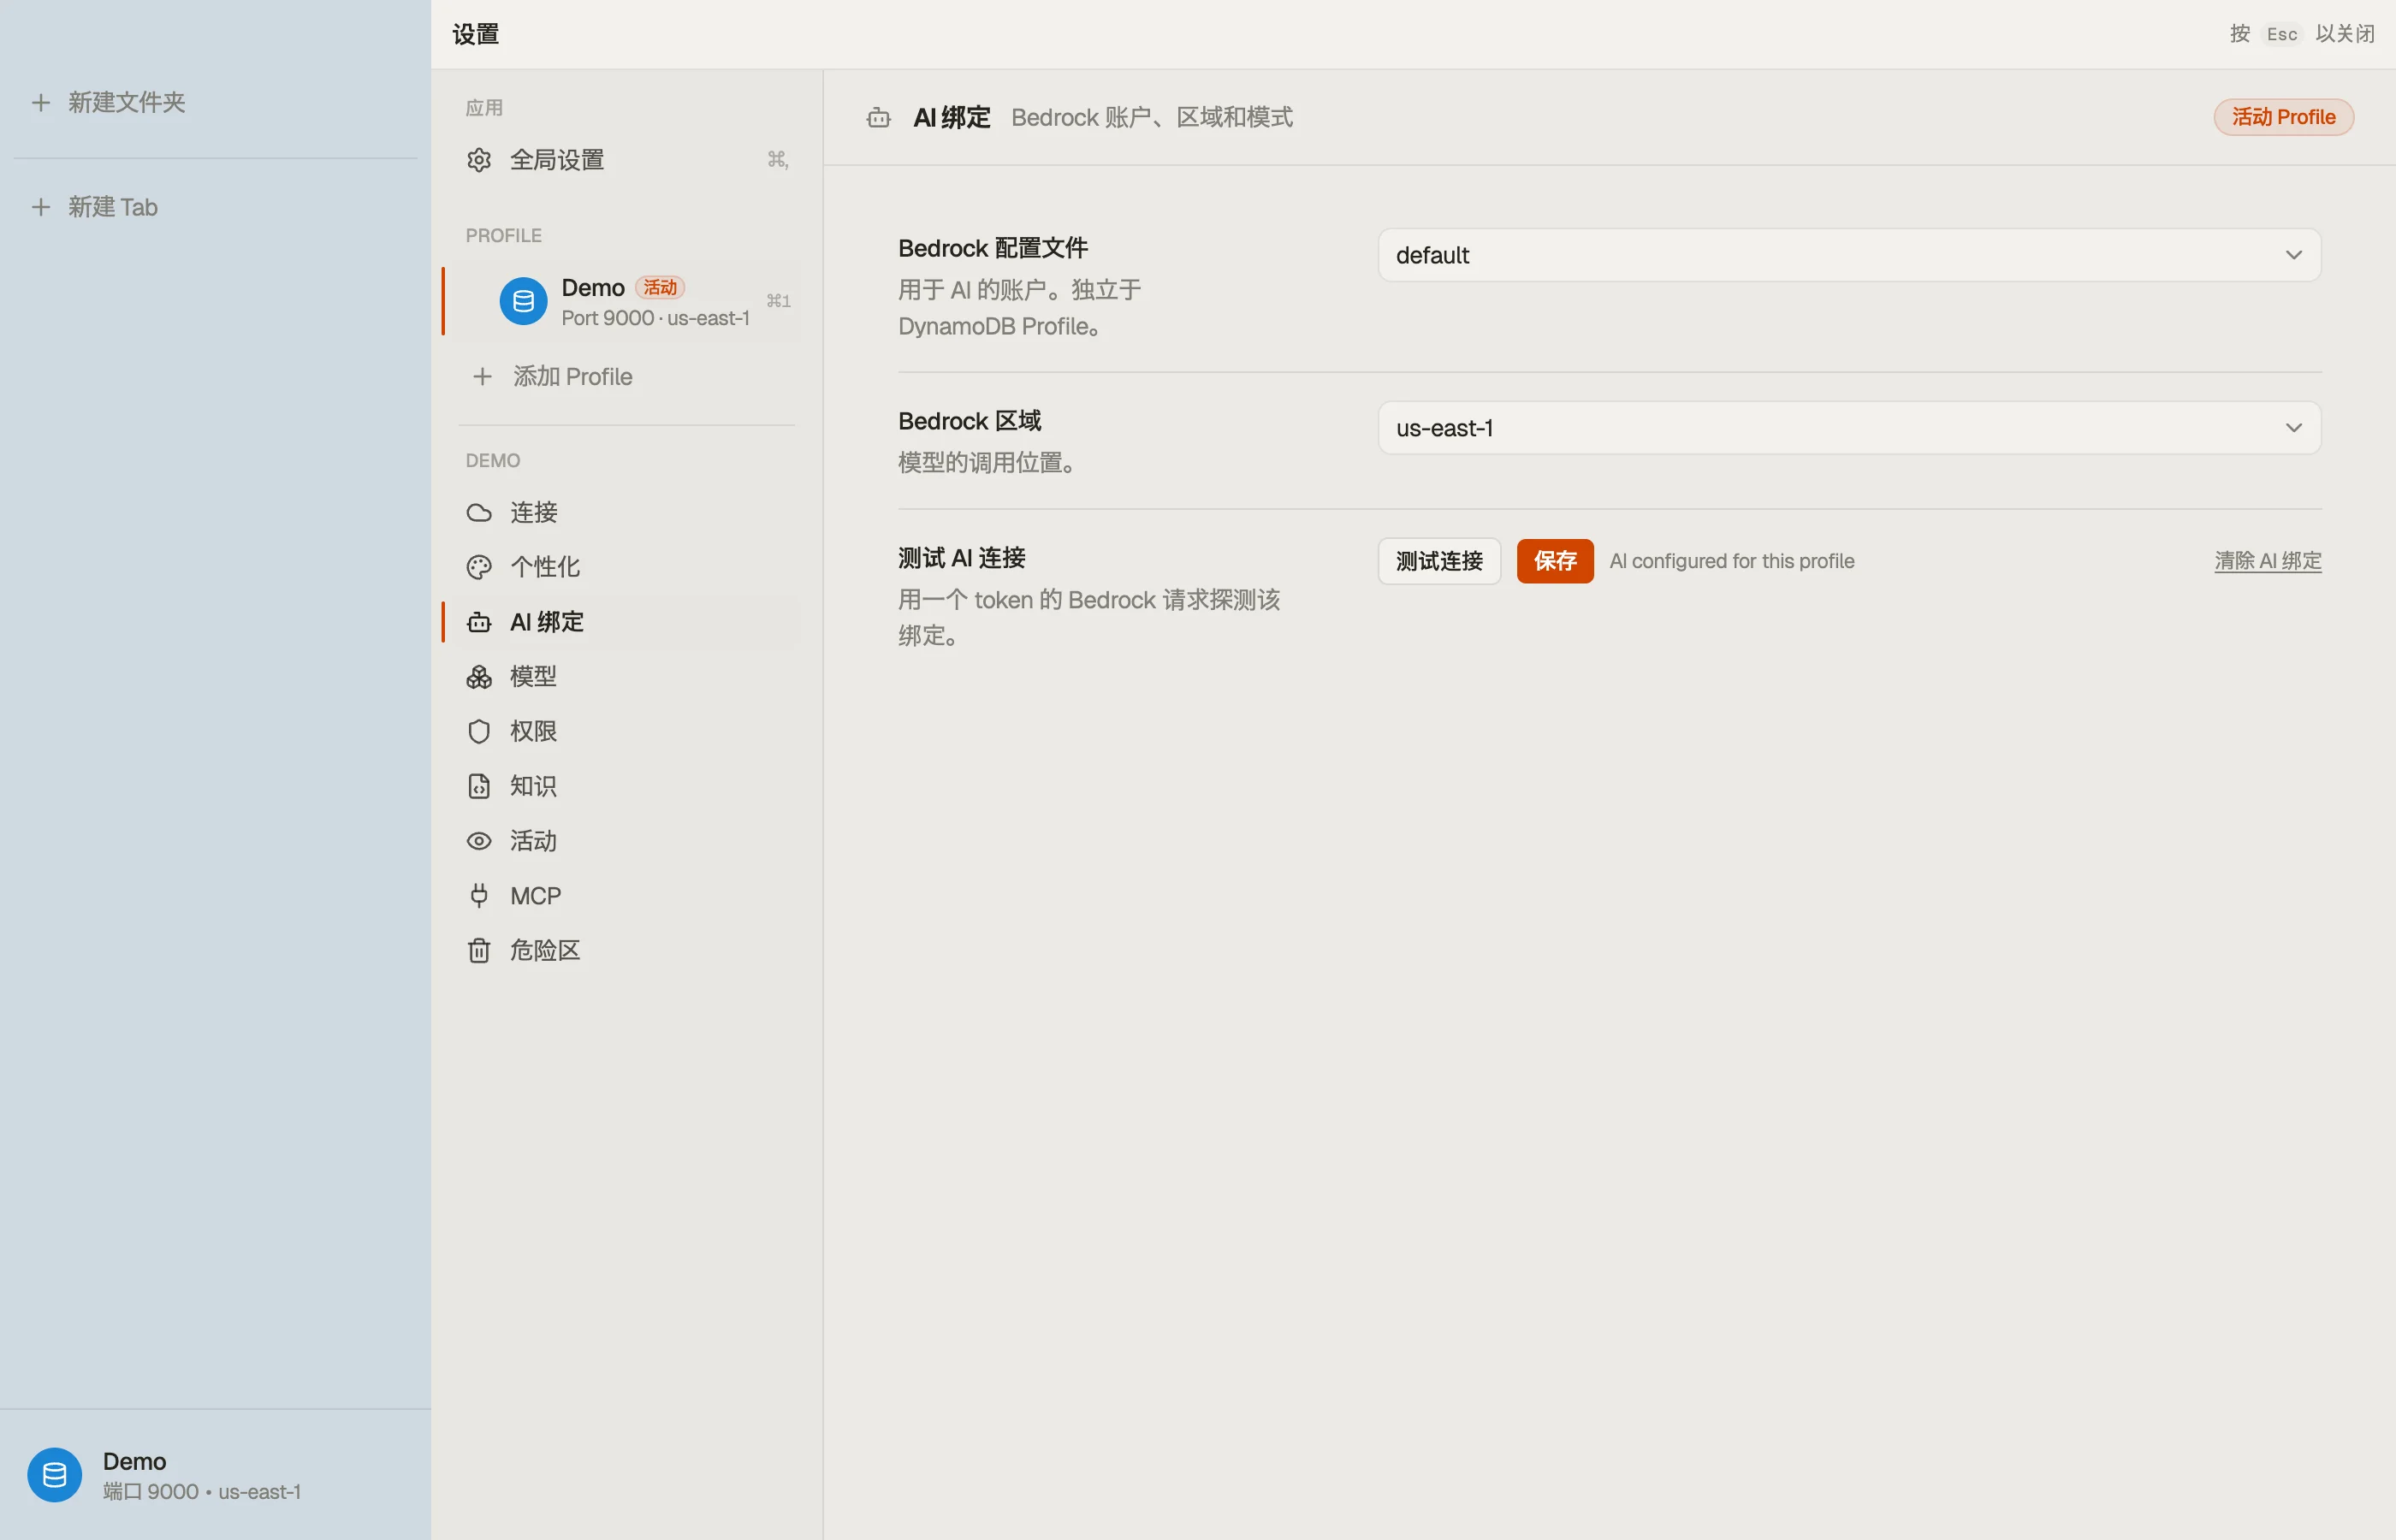Click the plug icon next to MCP
Viewport: 2396px width, 1540px height.
click(479, 895)
